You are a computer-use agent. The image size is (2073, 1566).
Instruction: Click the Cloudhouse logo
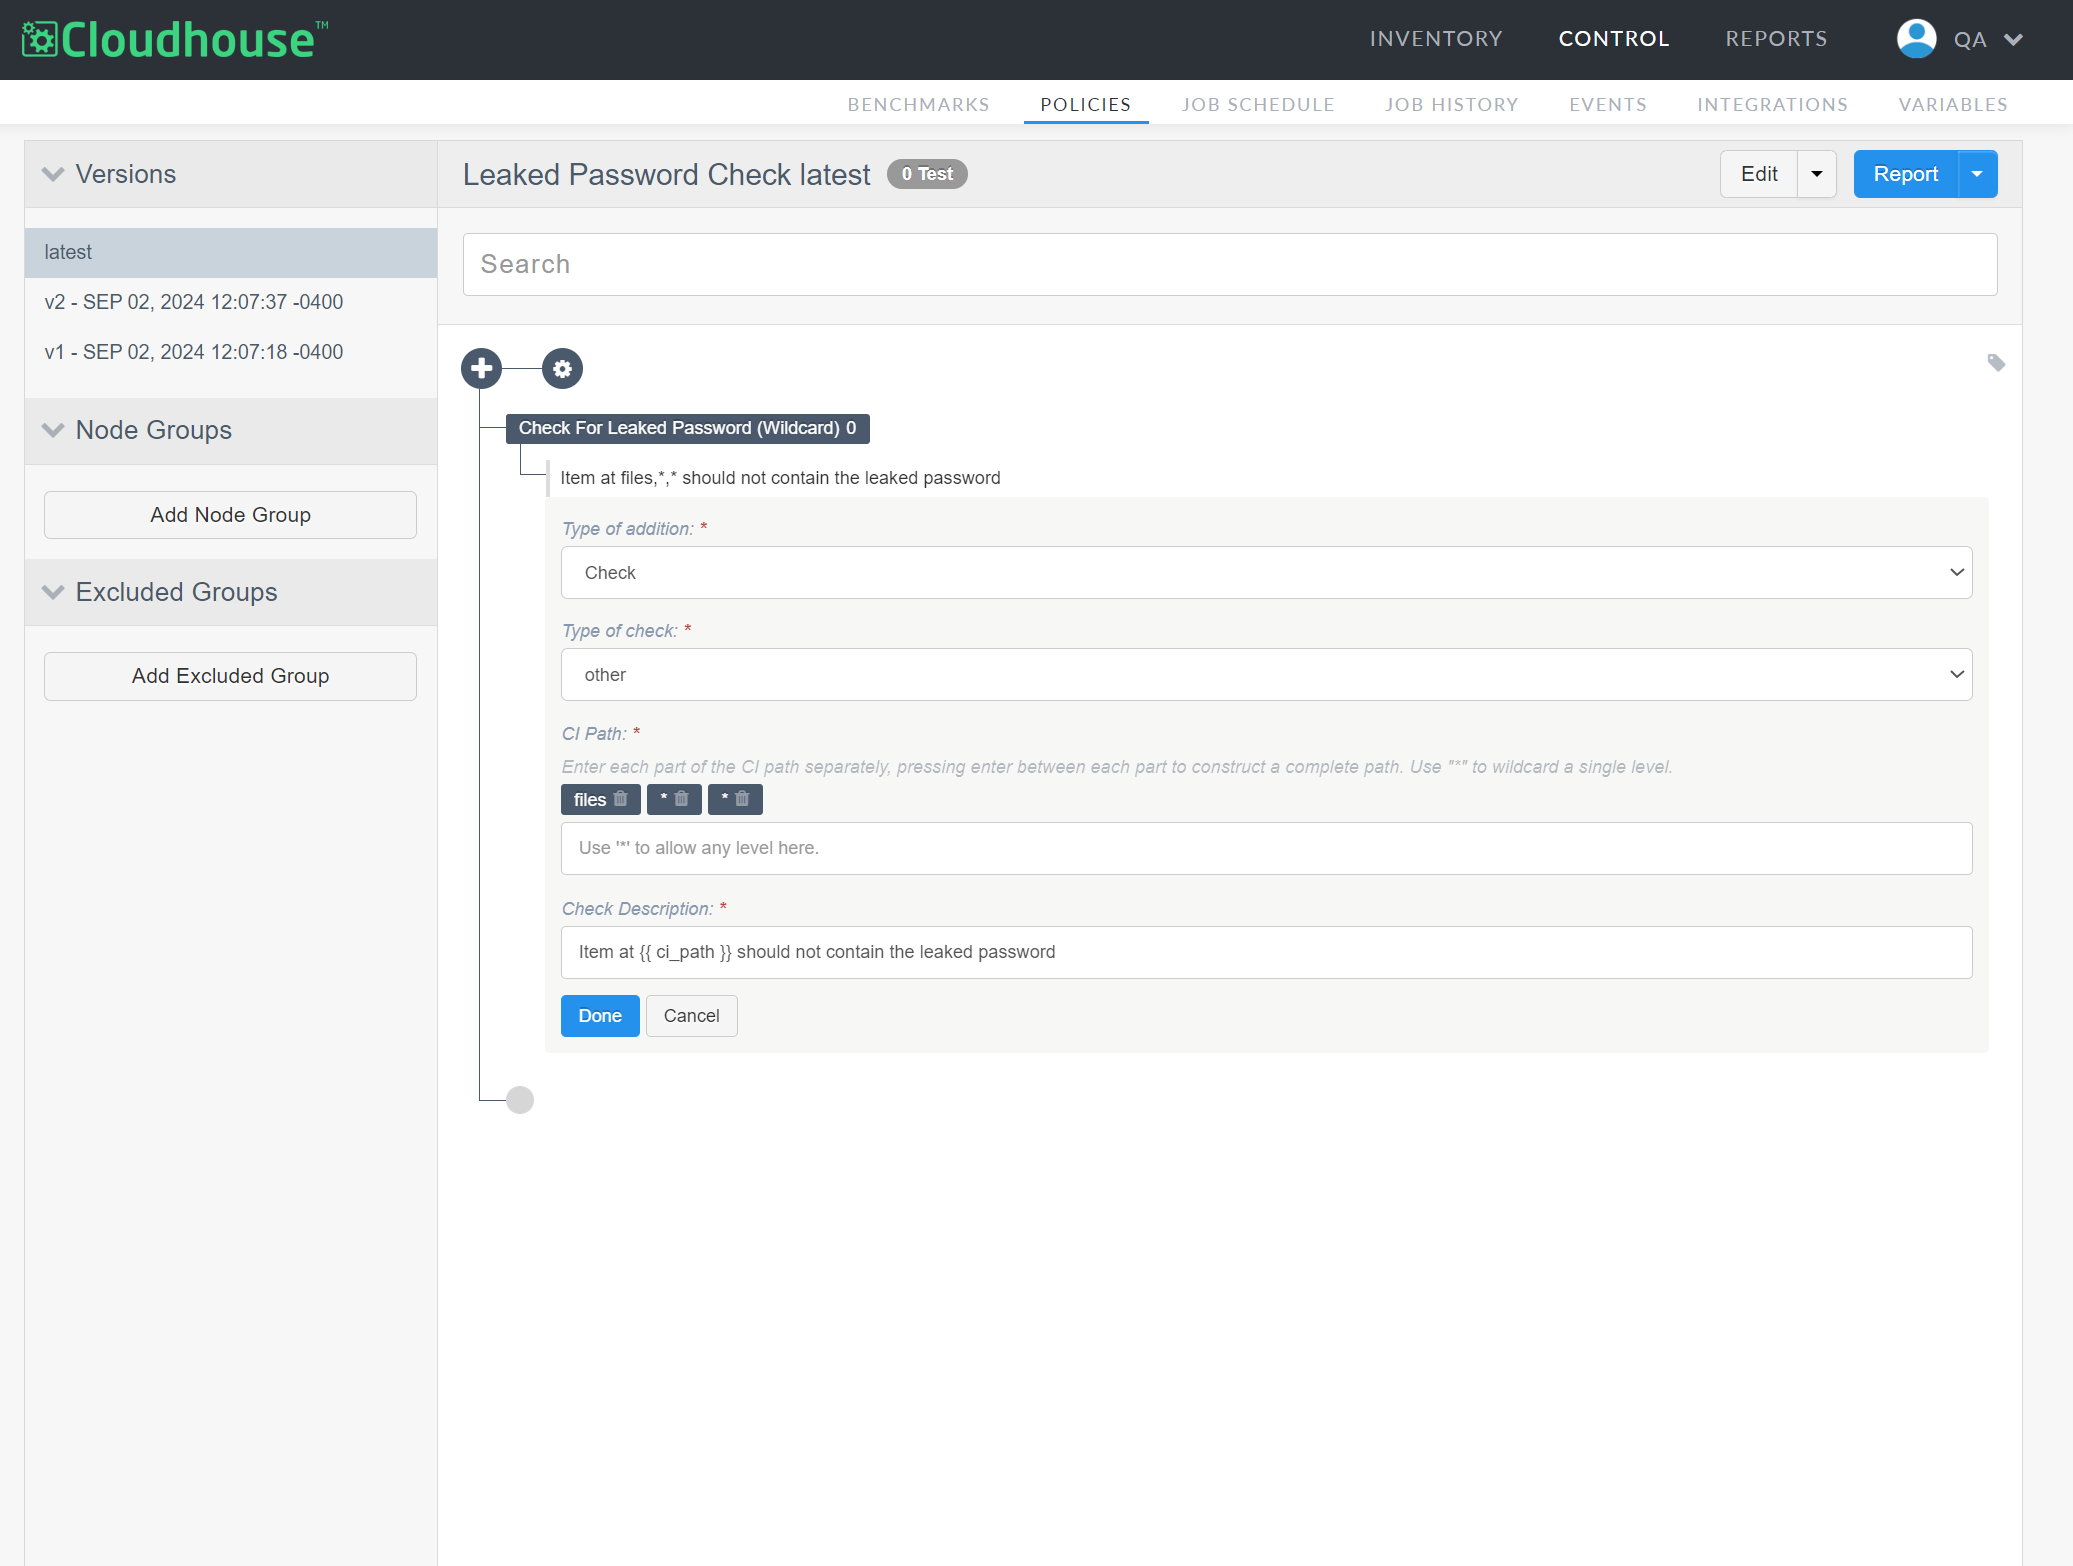(175, 39)
